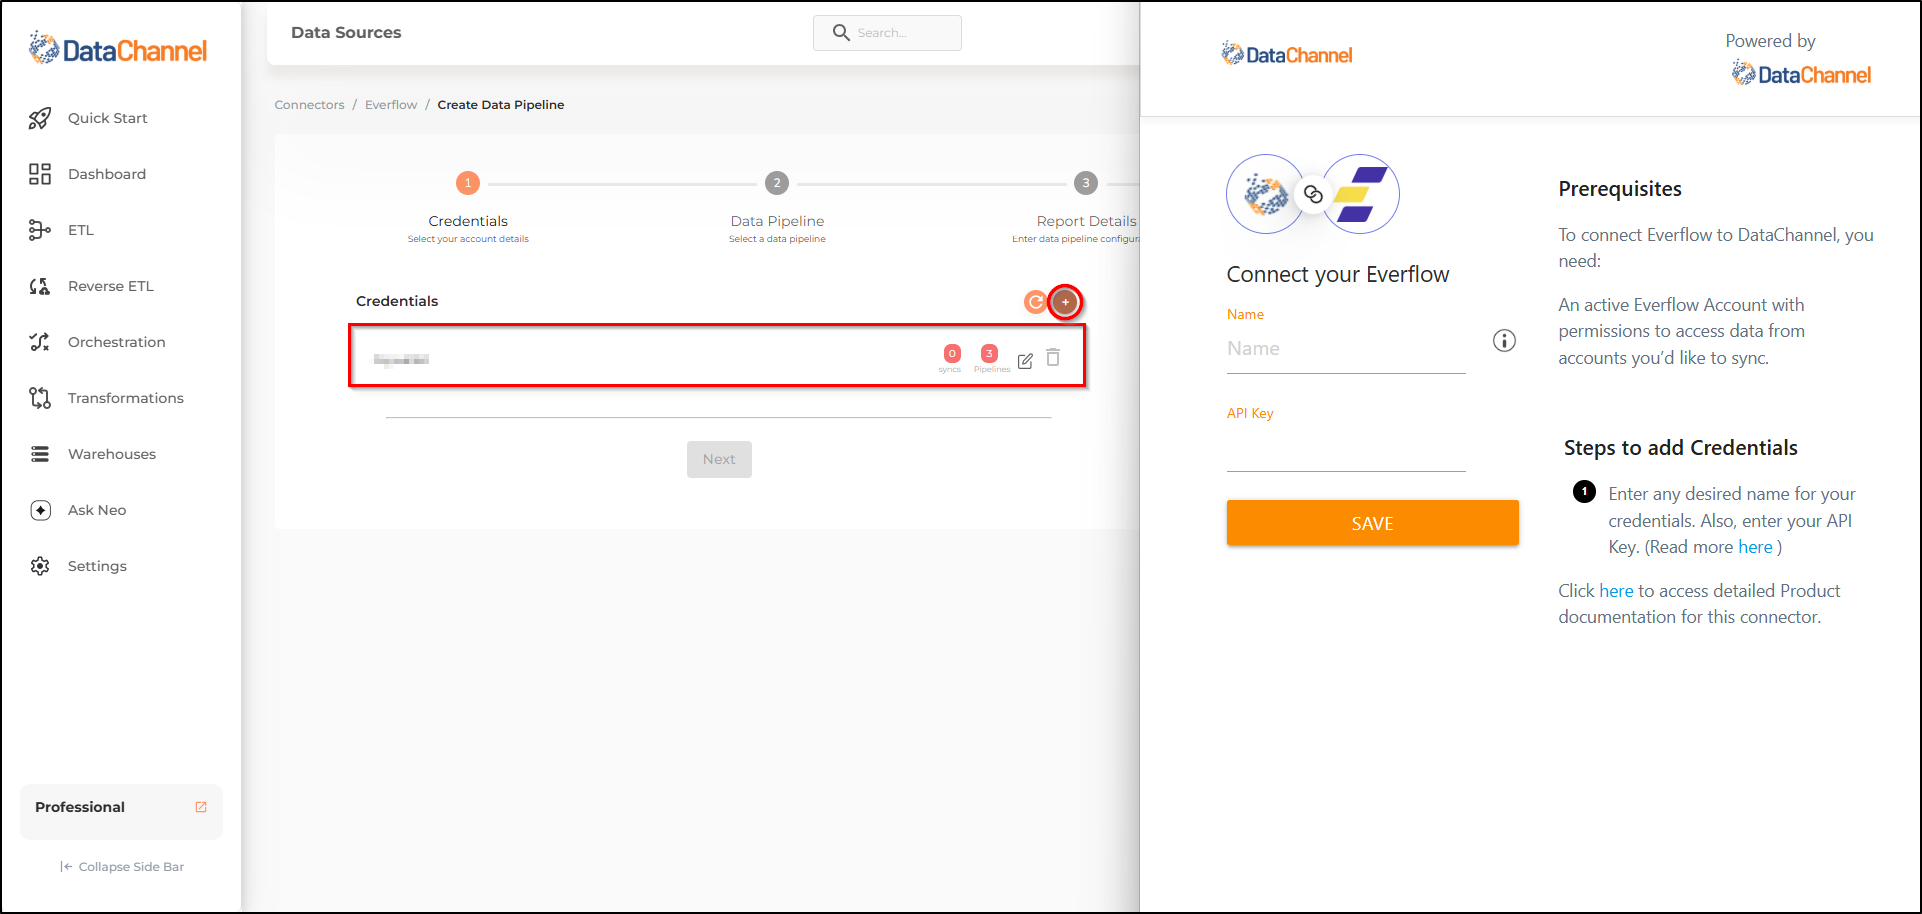Click the DataChannel logo in the sidebar
Screen dimensions: 1922x914
coord(118,48)
